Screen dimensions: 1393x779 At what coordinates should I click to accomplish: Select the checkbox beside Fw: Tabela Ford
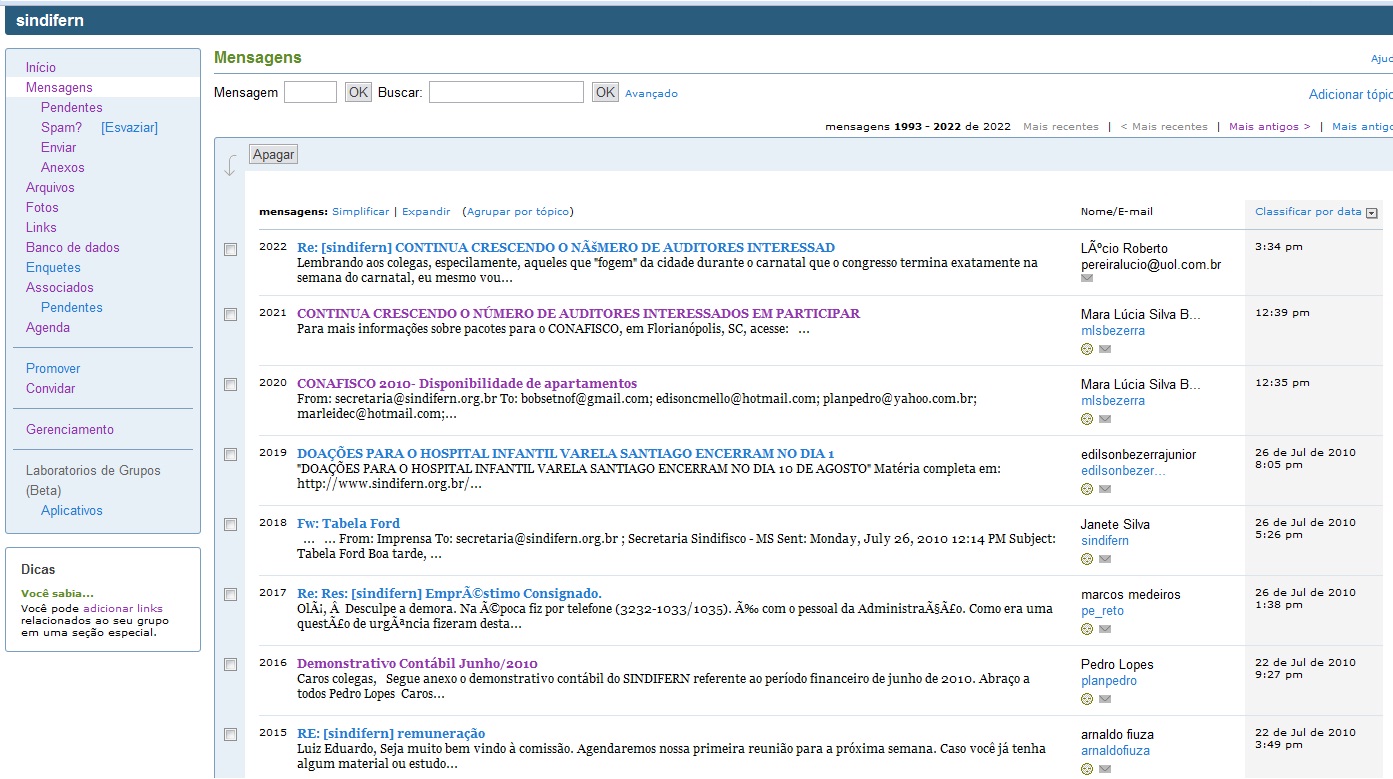tap(231, 524)
